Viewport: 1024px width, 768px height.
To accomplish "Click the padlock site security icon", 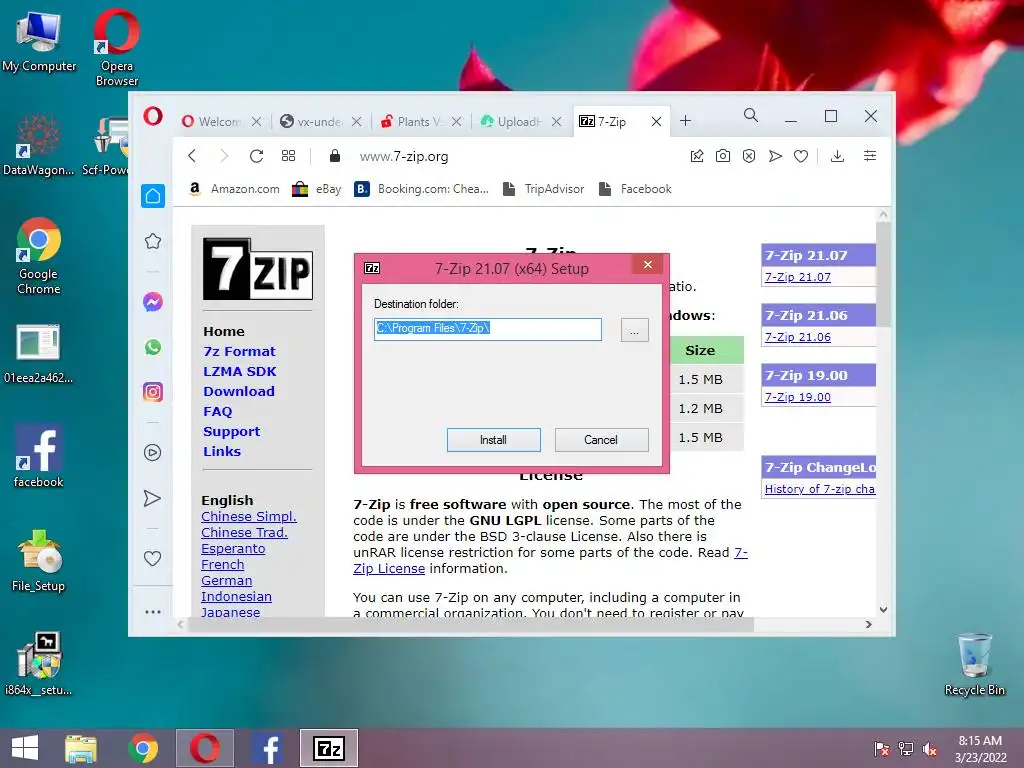I will point(334,155).
